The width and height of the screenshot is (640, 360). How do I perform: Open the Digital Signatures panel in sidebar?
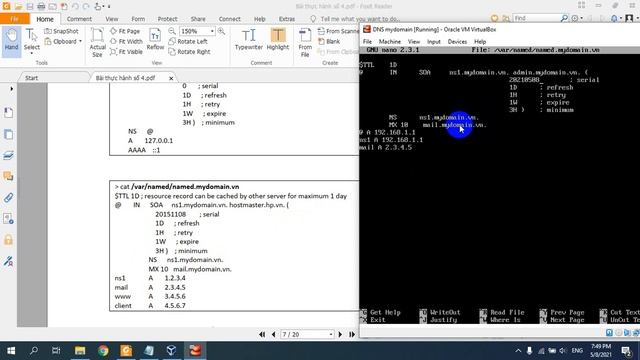tap(8, 261)
